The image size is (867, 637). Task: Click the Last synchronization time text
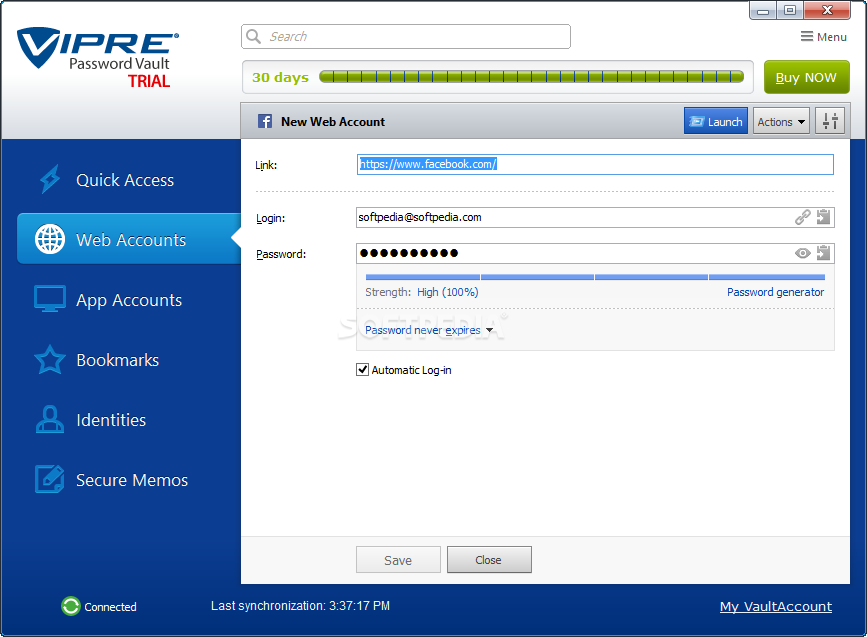click(300, 606)
